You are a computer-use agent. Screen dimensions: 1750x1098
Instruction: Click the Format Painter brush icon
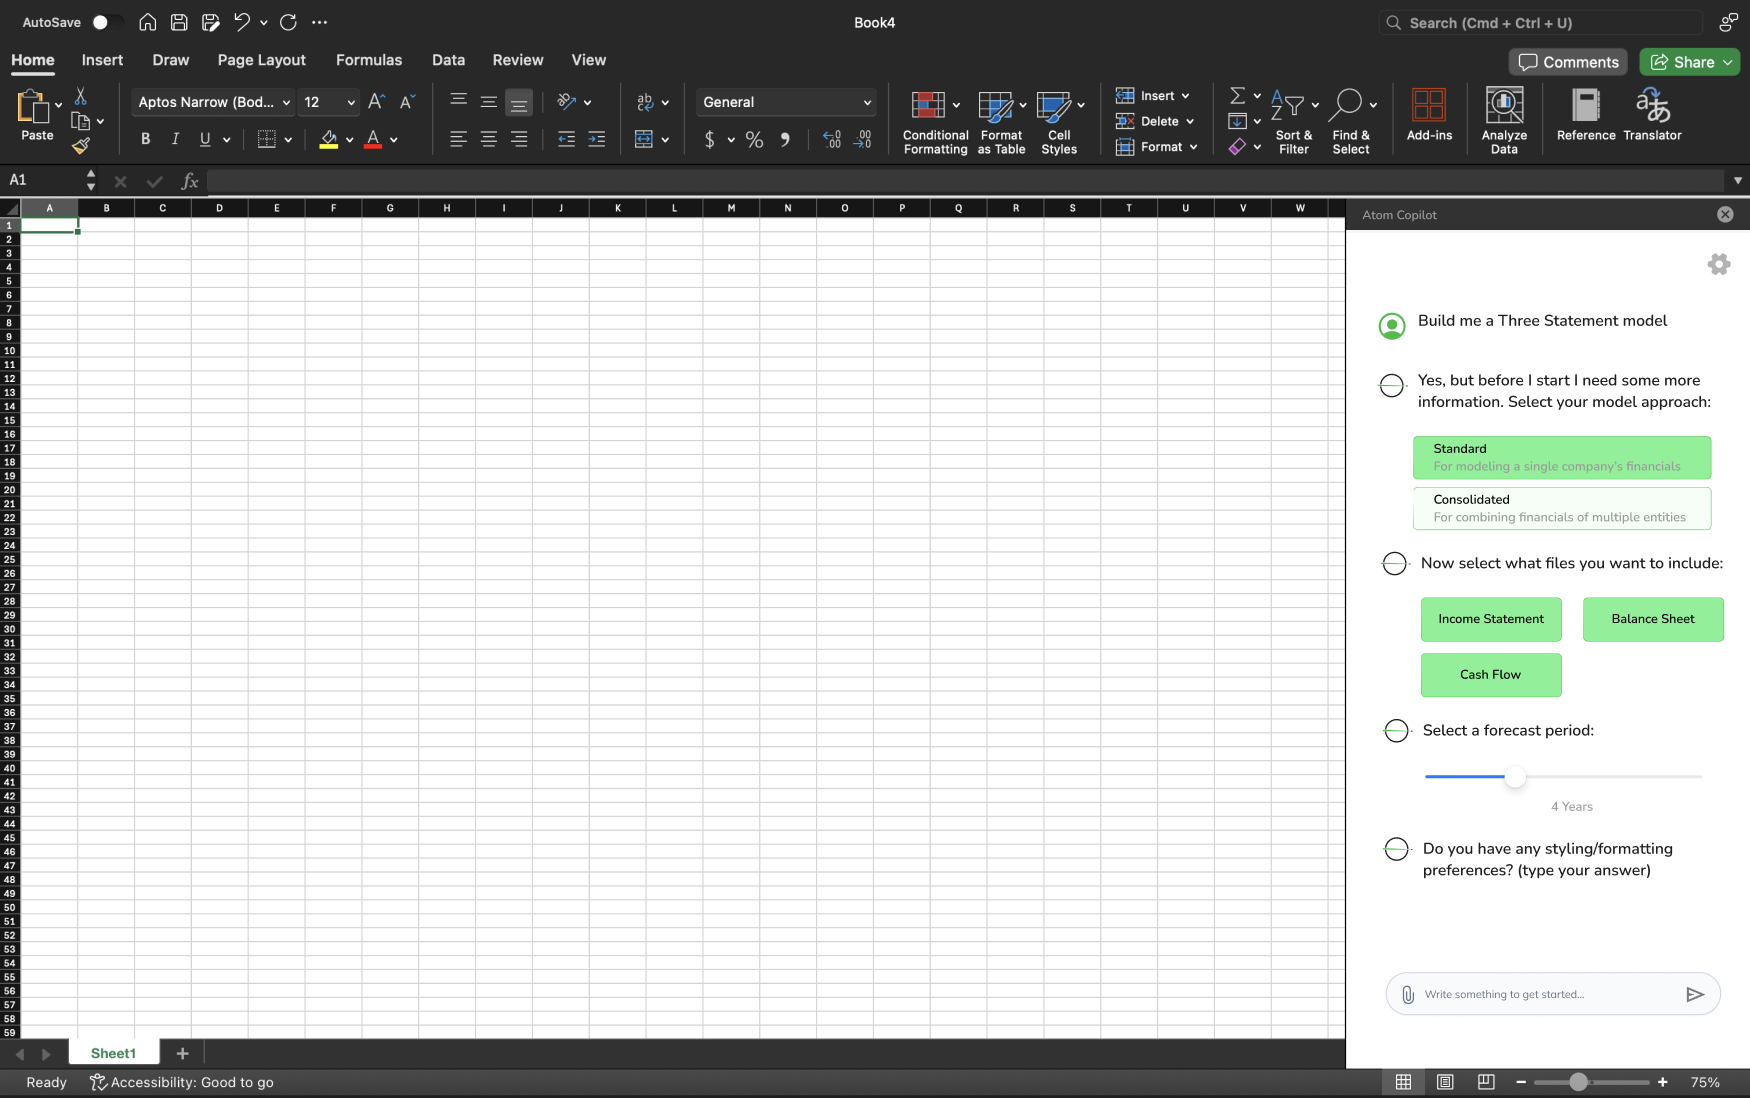pyautogui.click(x=81, y=146)
